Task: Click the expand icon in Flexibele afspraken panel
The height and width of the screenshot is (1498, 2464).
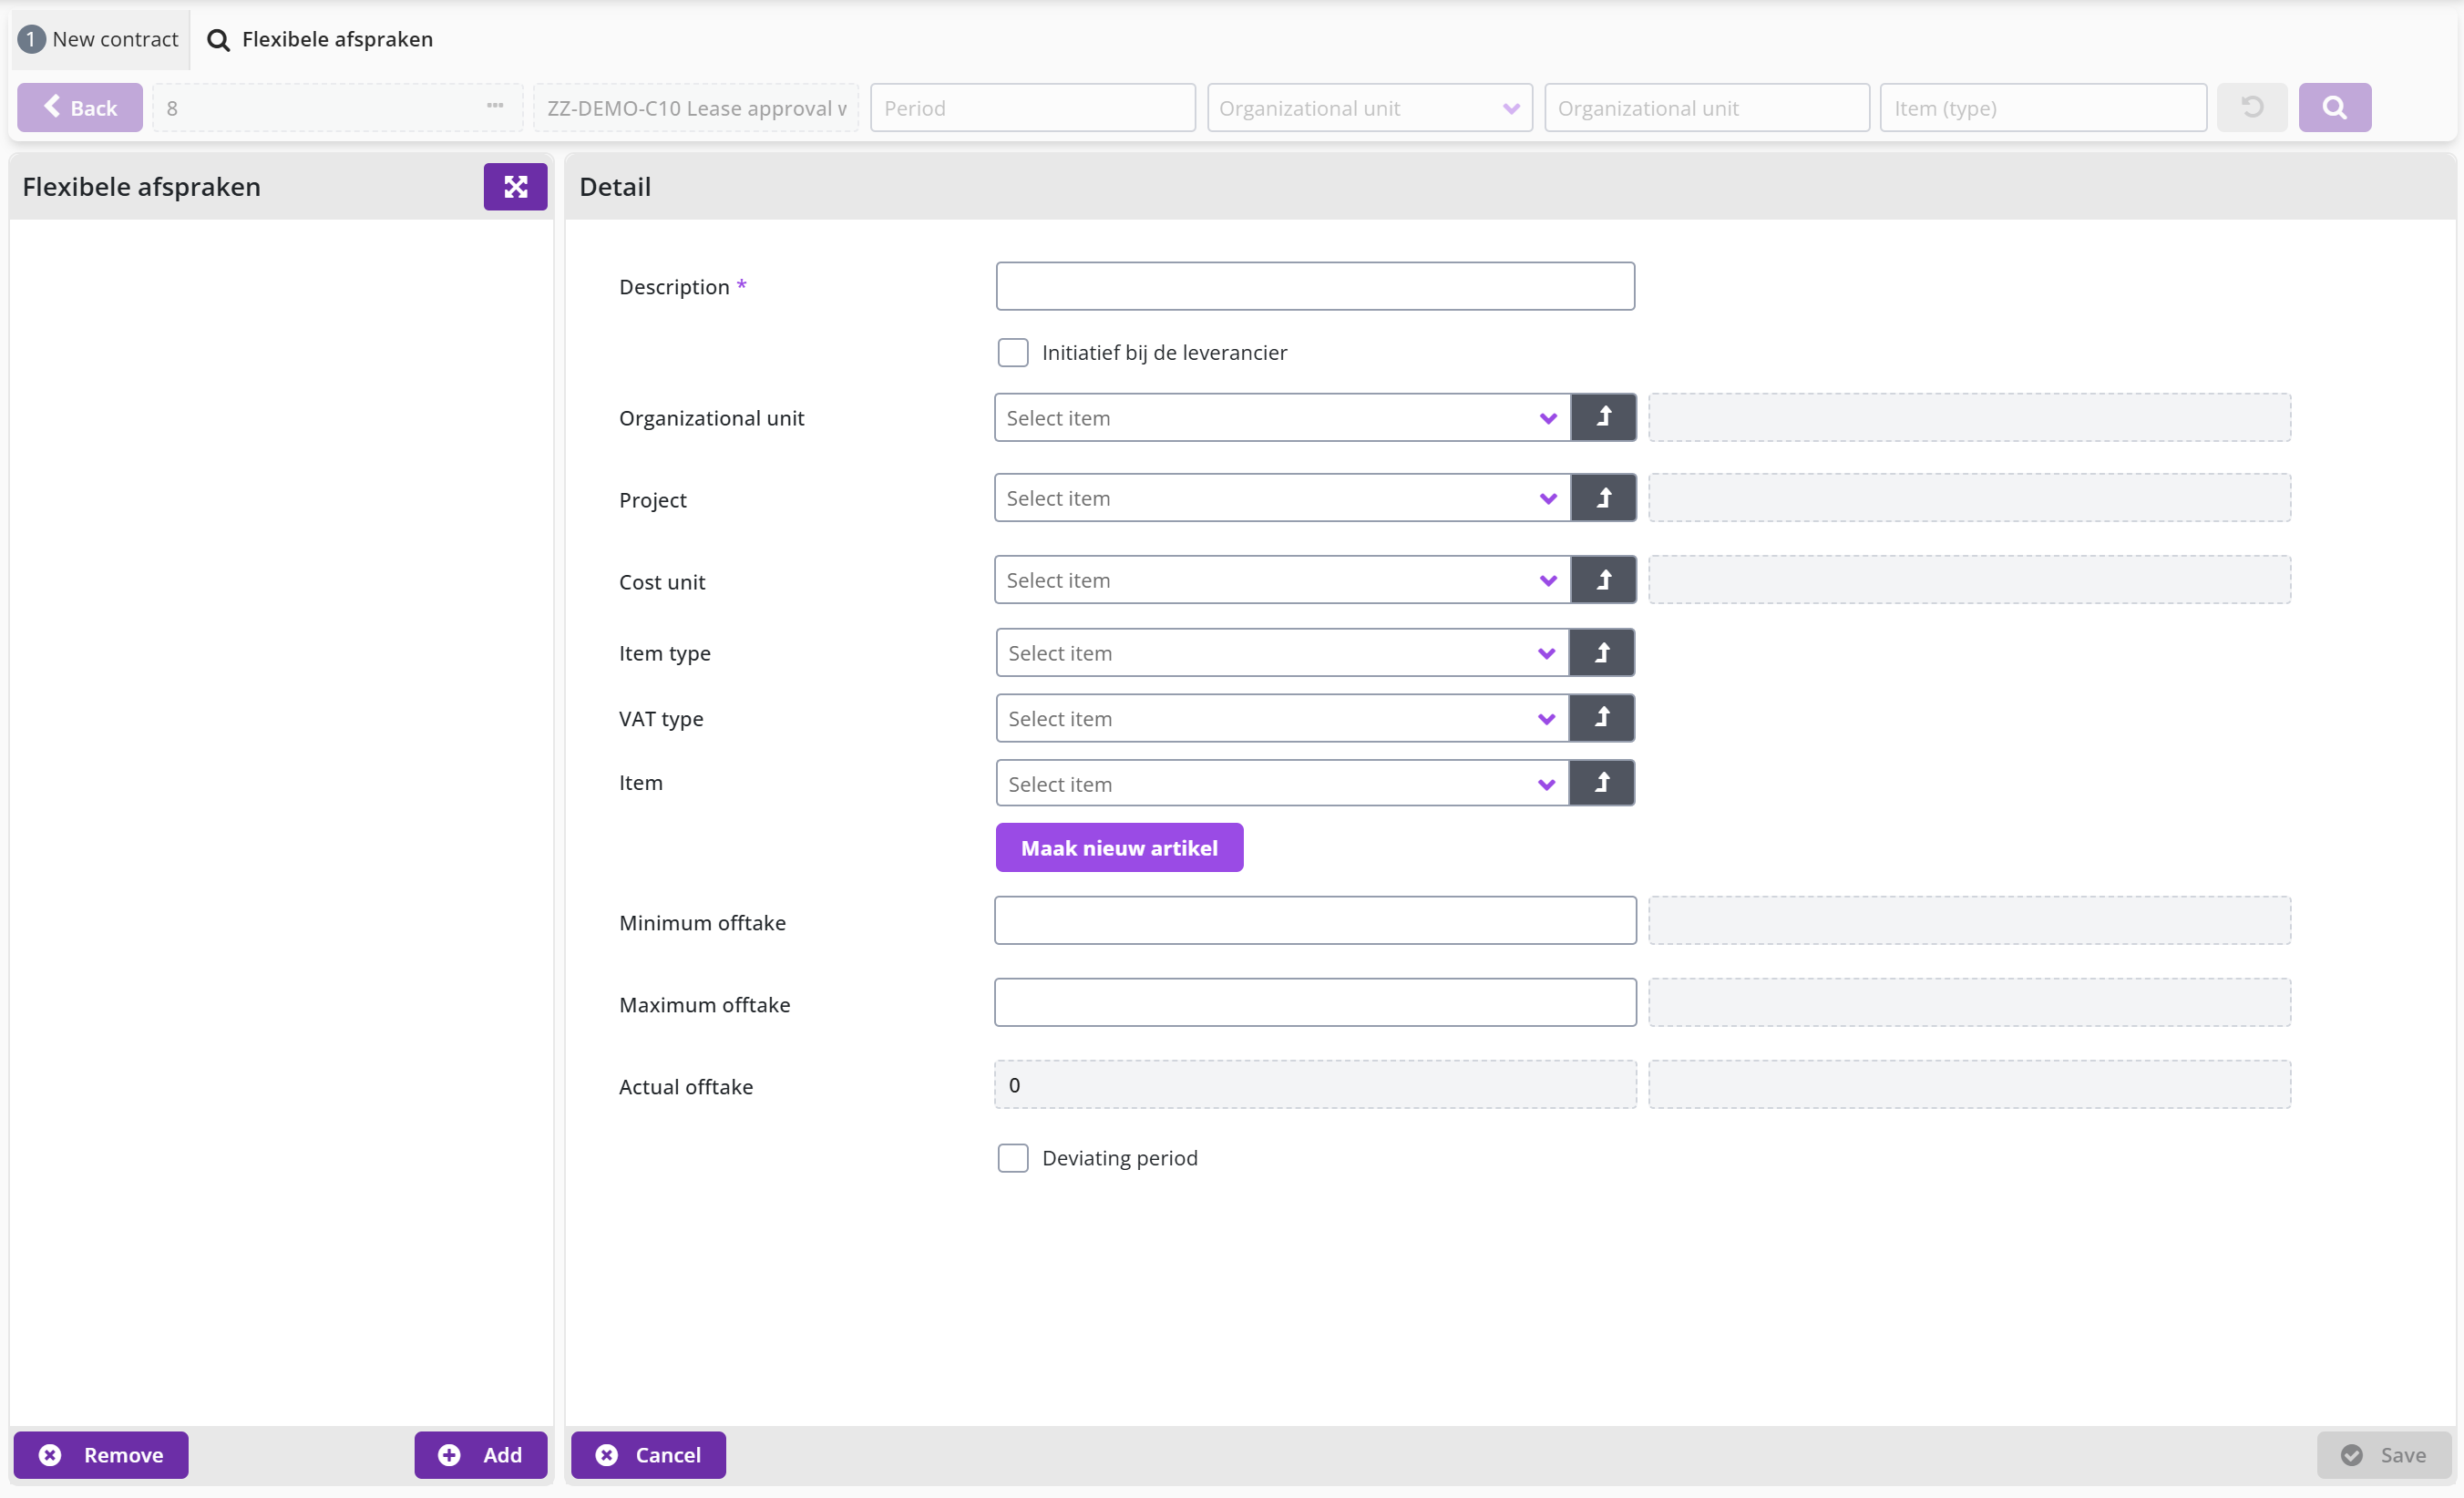Action: pyautogui.click(x=515, y=187)
